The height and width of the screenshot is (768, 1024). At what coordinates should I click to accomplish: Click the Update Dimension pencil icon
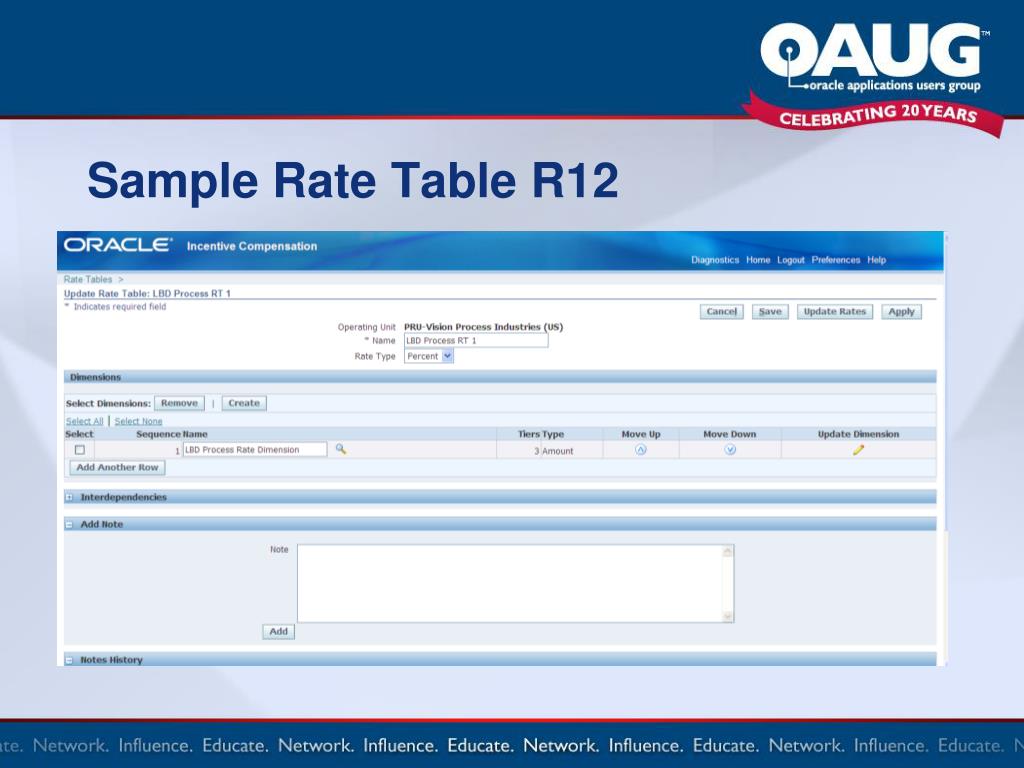pos(858,450)
